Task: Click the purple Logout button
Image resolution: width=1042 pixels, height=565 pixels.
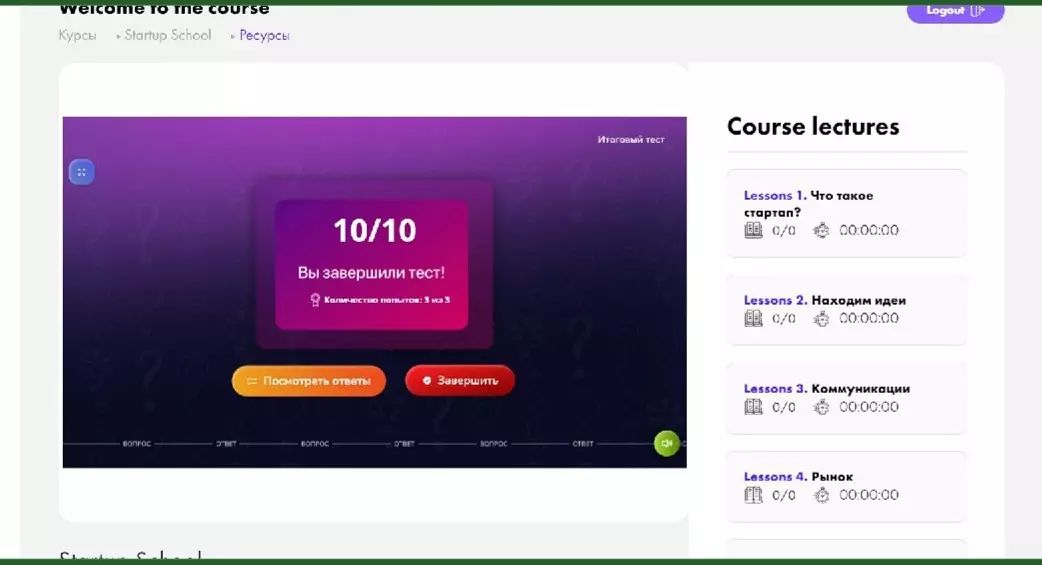Action: tap(955, 12)
